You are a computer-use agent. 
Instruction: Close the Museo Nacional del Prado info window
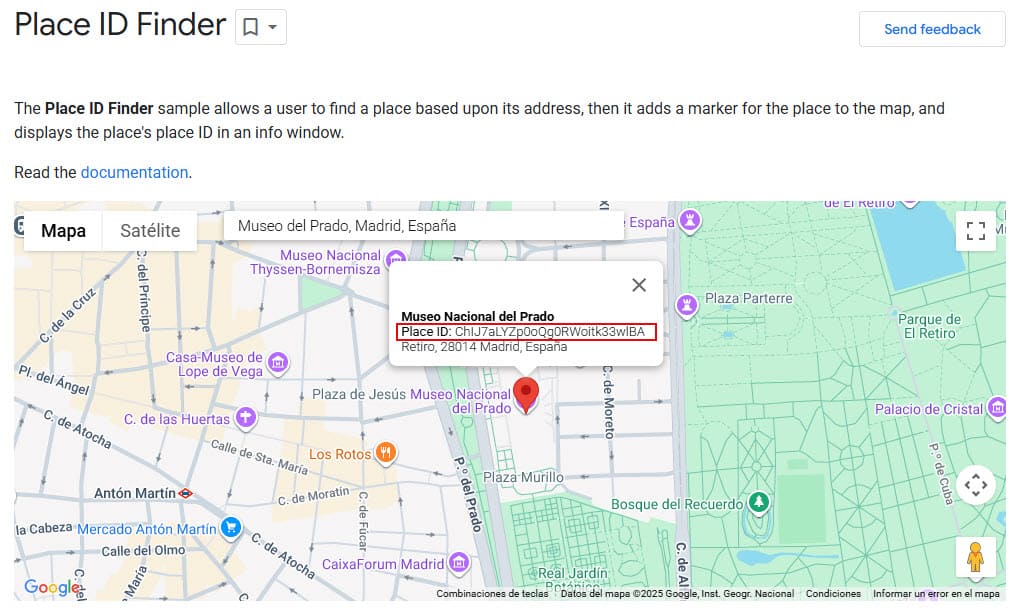[639, 285]
